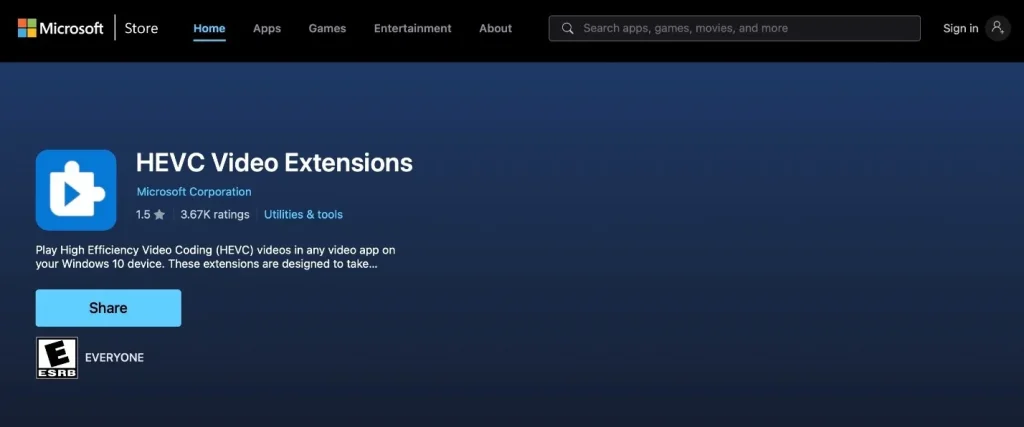This screenshot has width=1024, height=427.
Task: Click the HEVC Video Extensions app icon
Action: click(x=76, y=190)
